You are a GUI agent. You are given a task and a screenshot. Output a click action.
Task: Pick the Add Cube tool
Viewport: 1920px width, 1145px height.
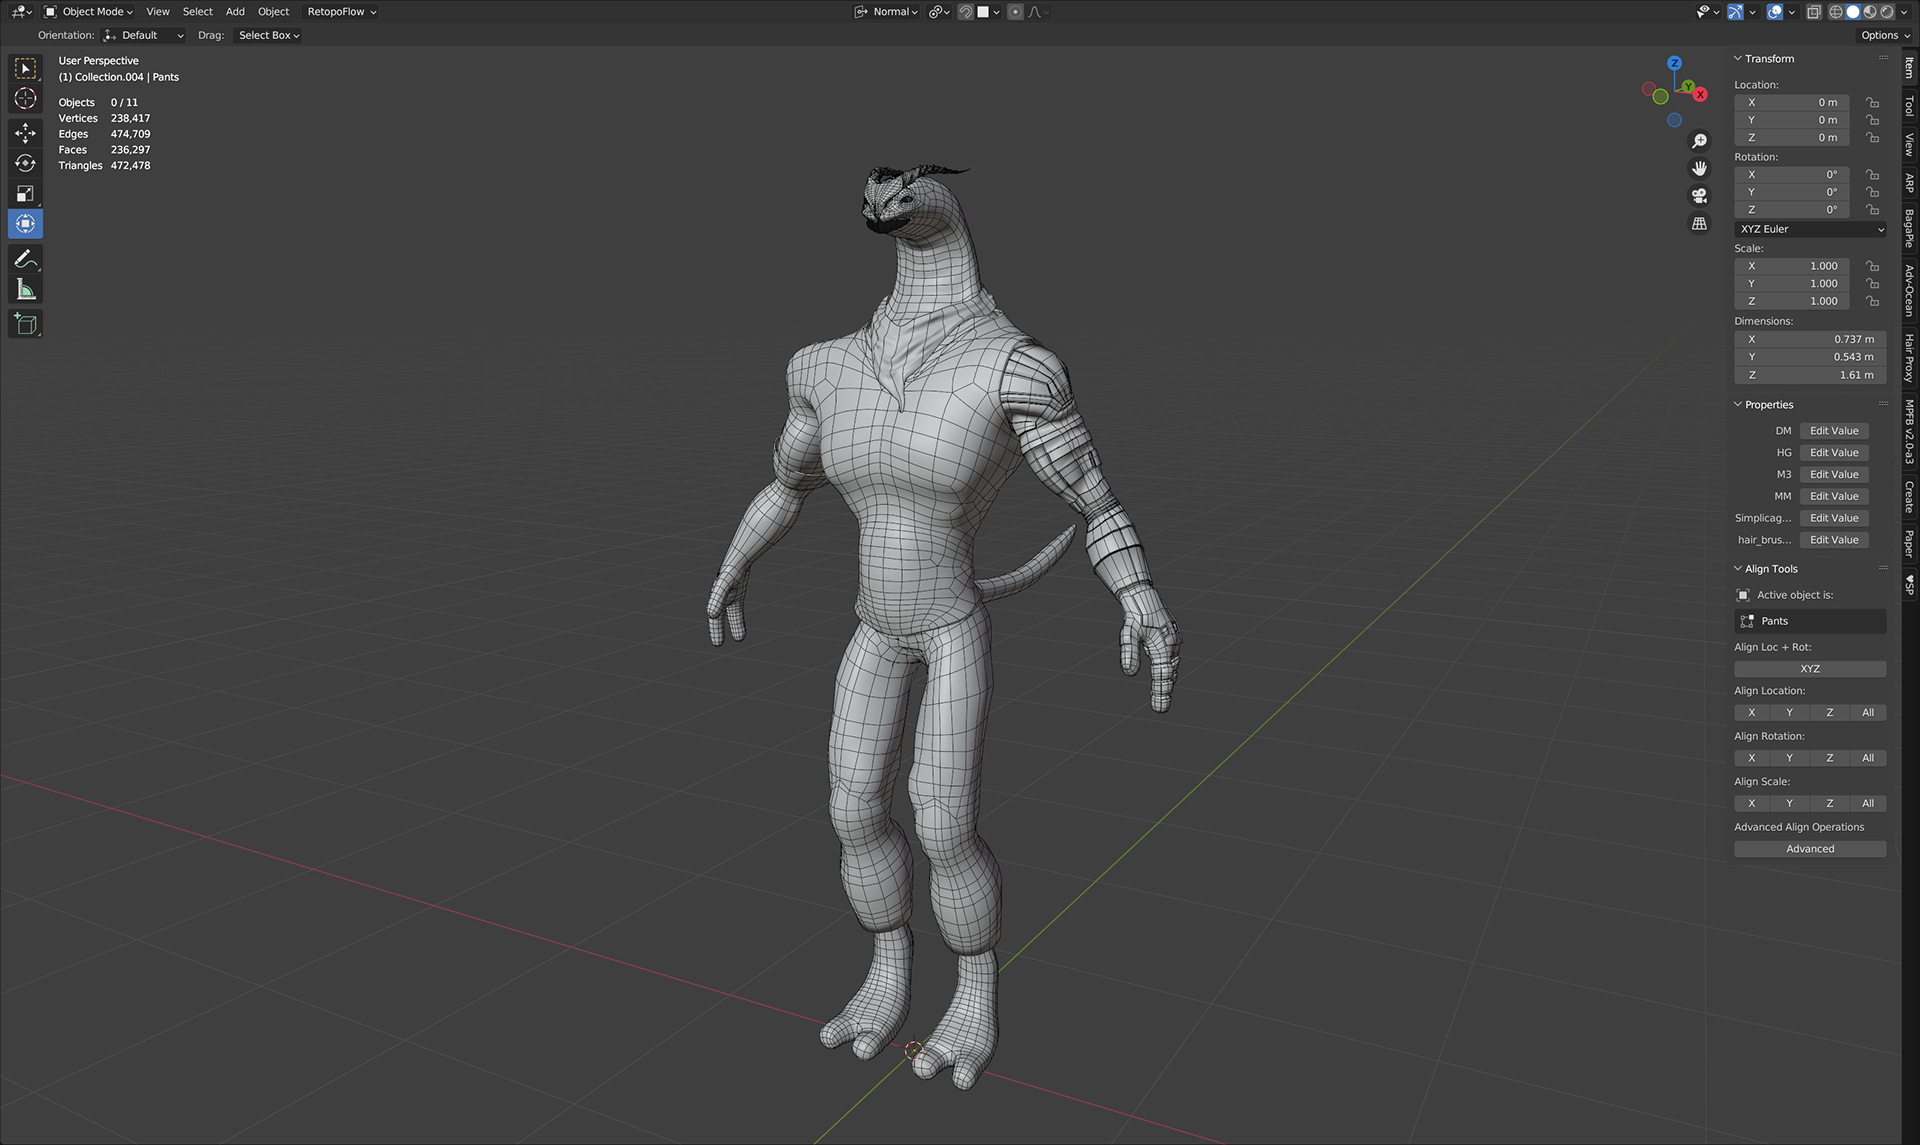[25, 324]
